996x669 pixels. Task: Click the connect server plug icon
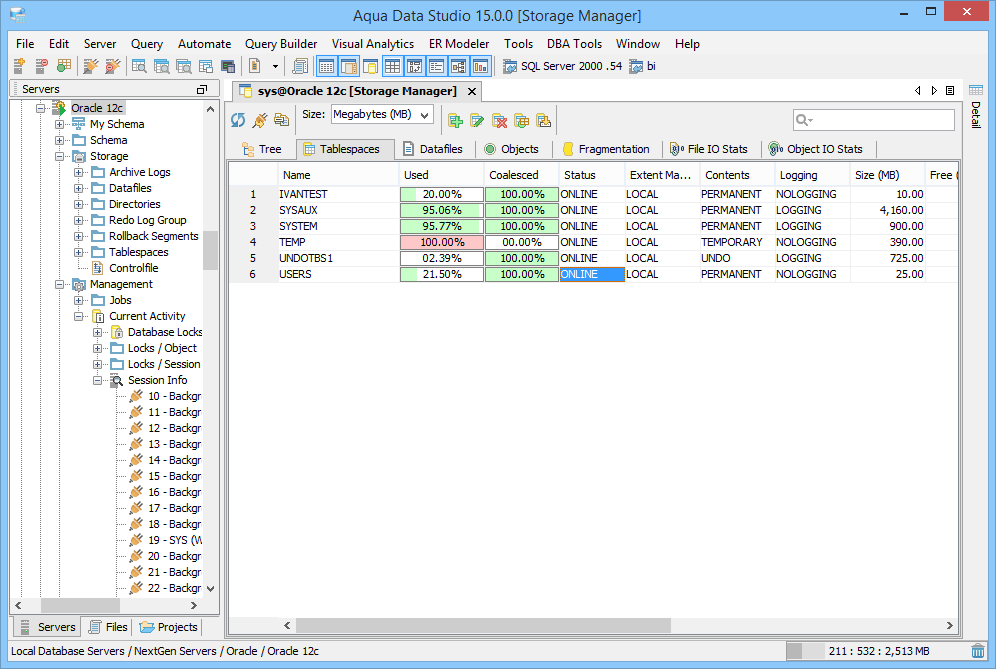coord(91,65)
